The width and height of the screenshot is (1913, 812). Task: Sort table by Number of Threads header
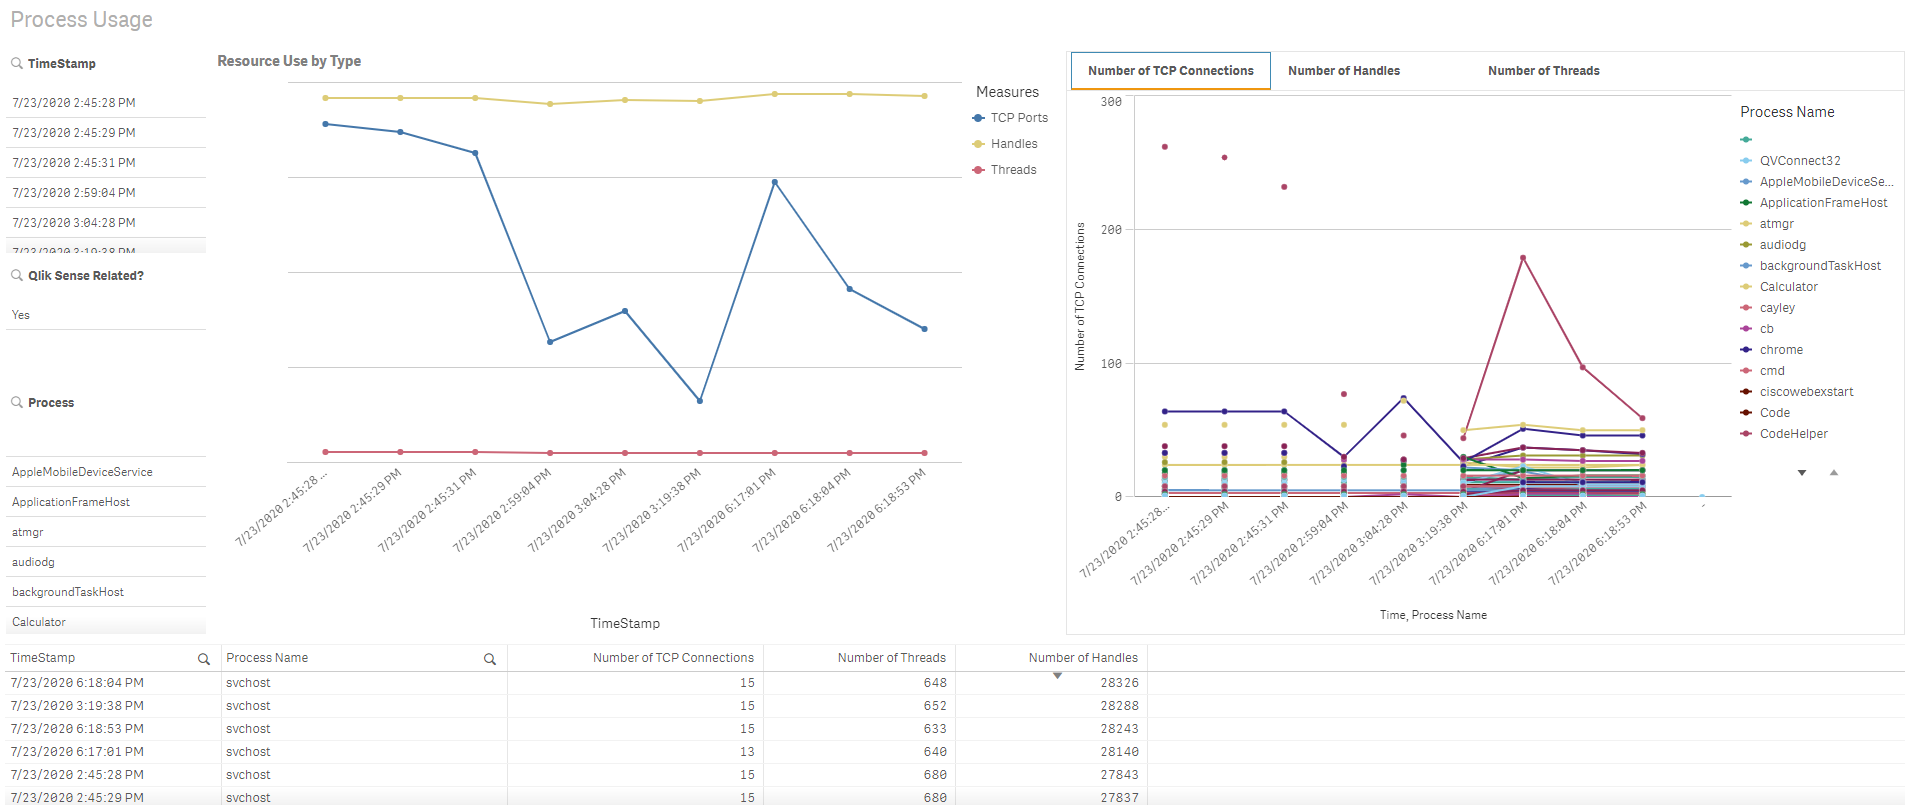pyautogui.click(x=891, y=658)
